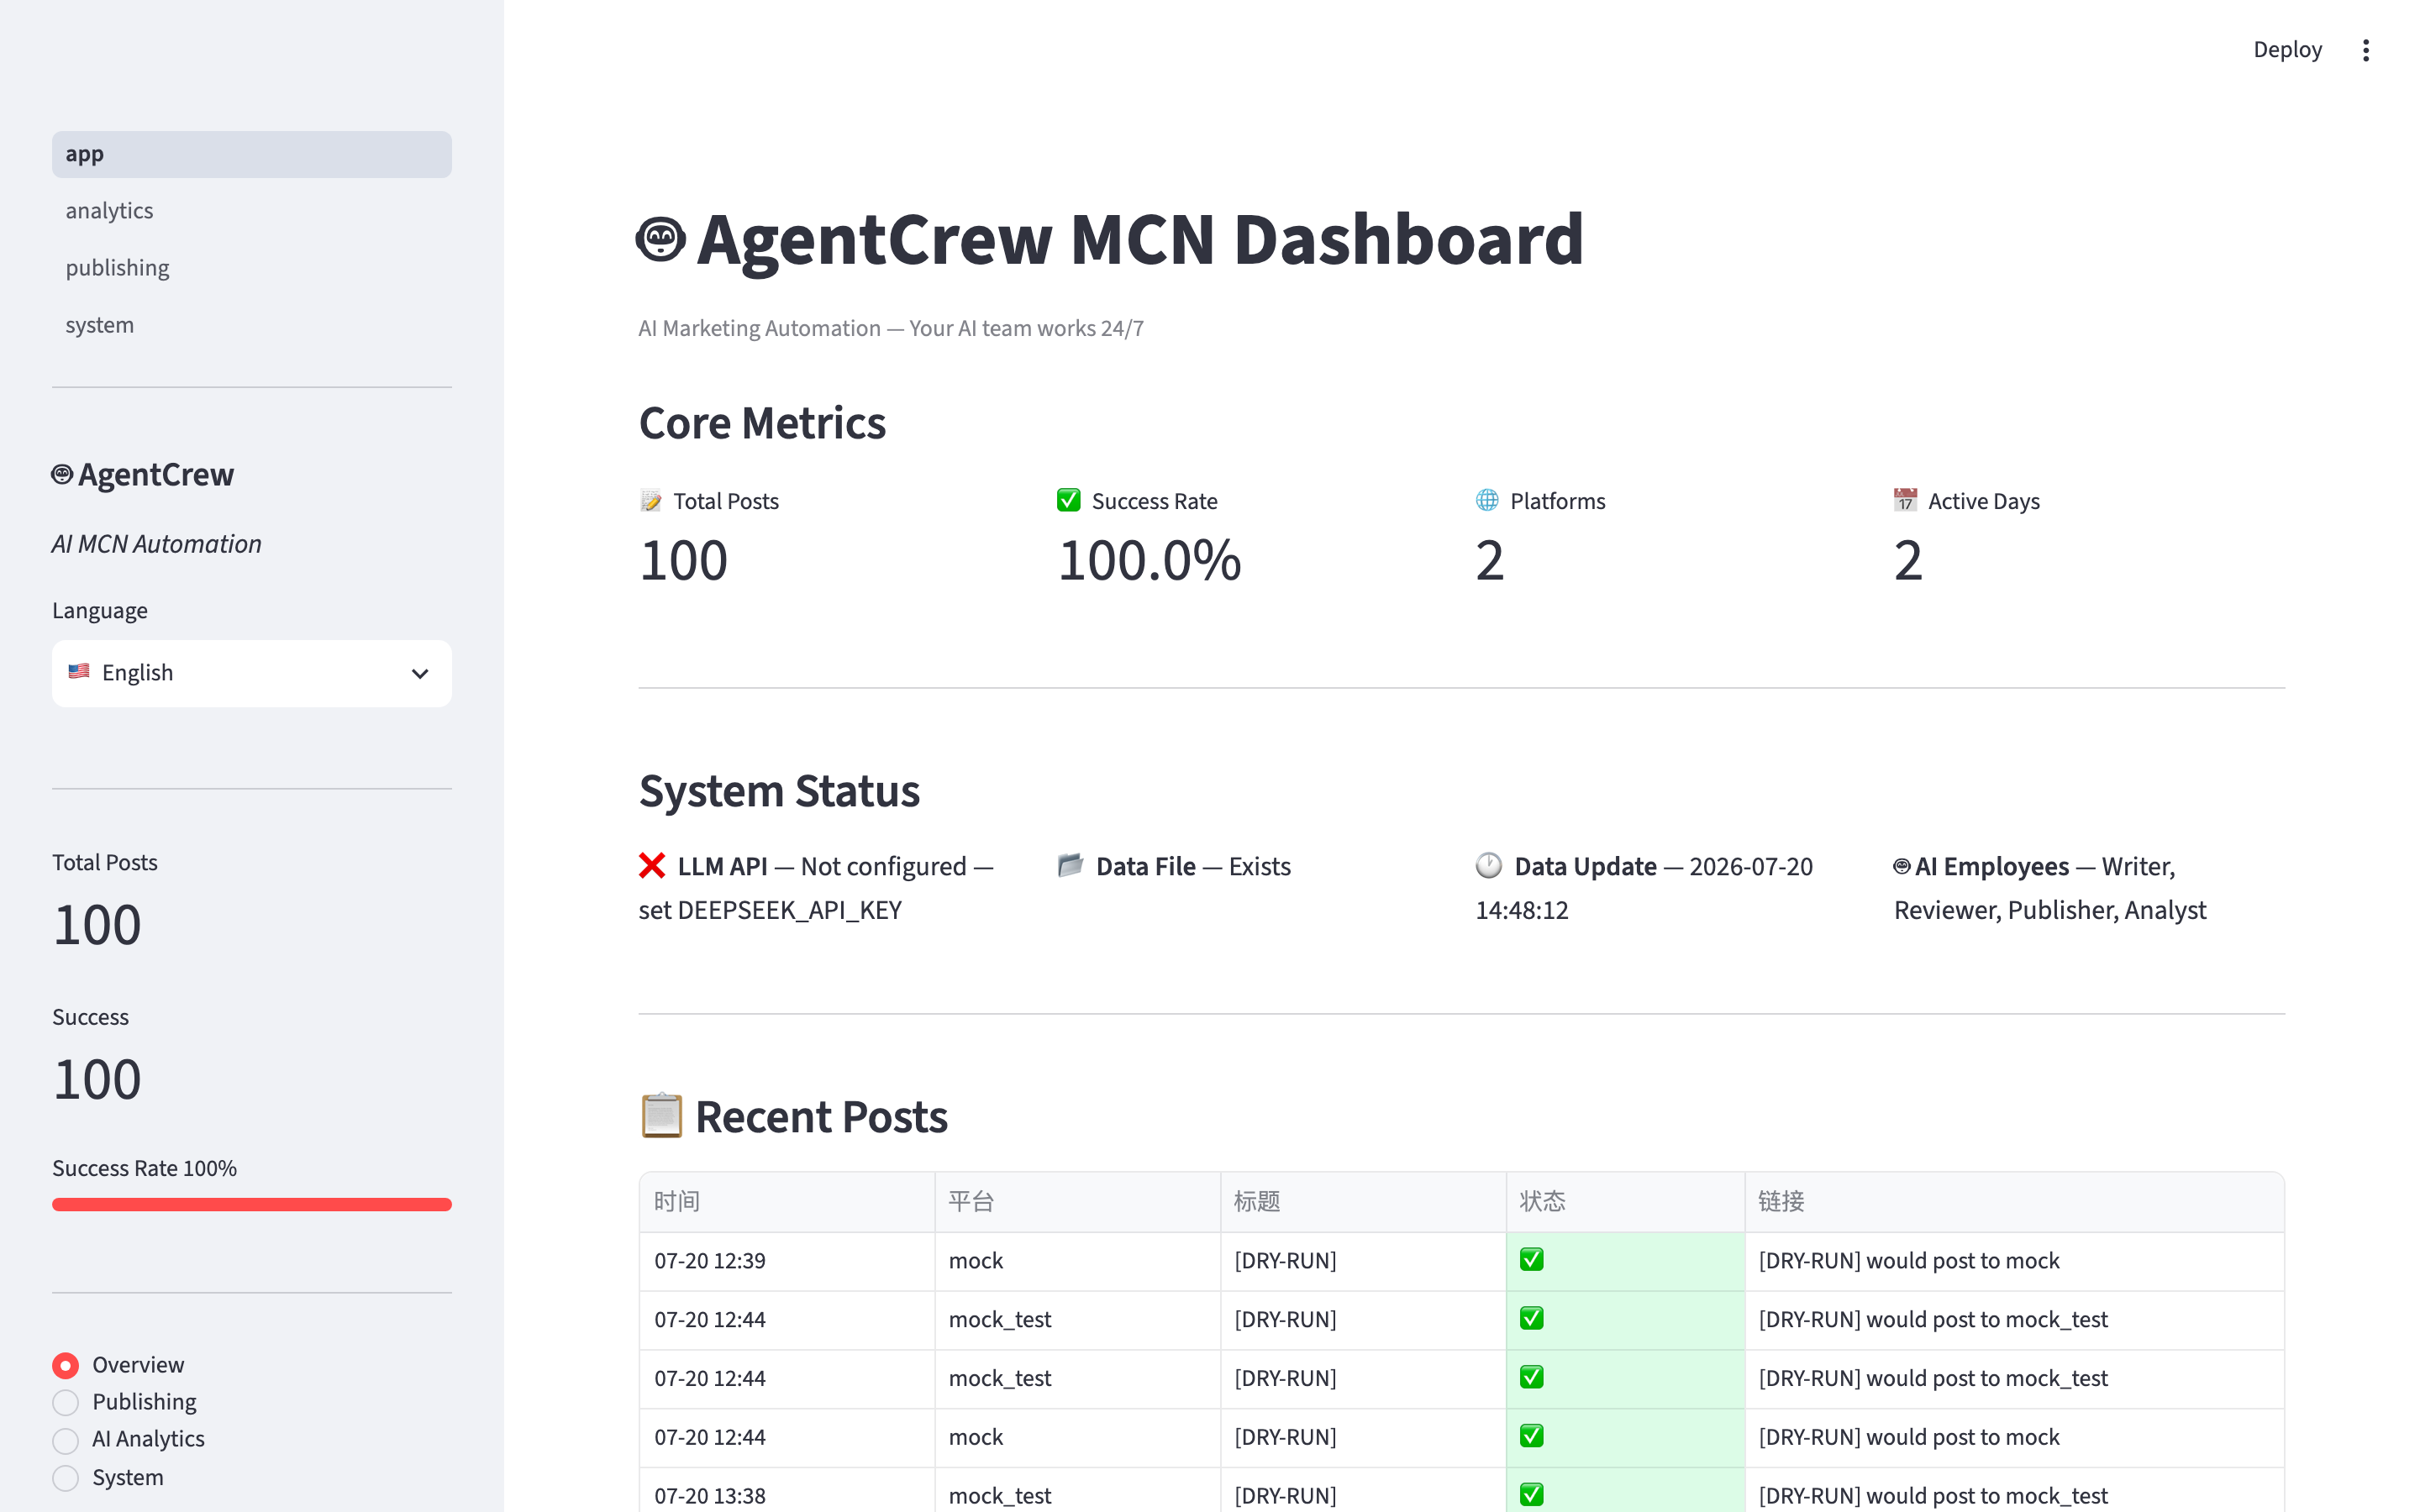Go to the analytics page

point(252,211)
